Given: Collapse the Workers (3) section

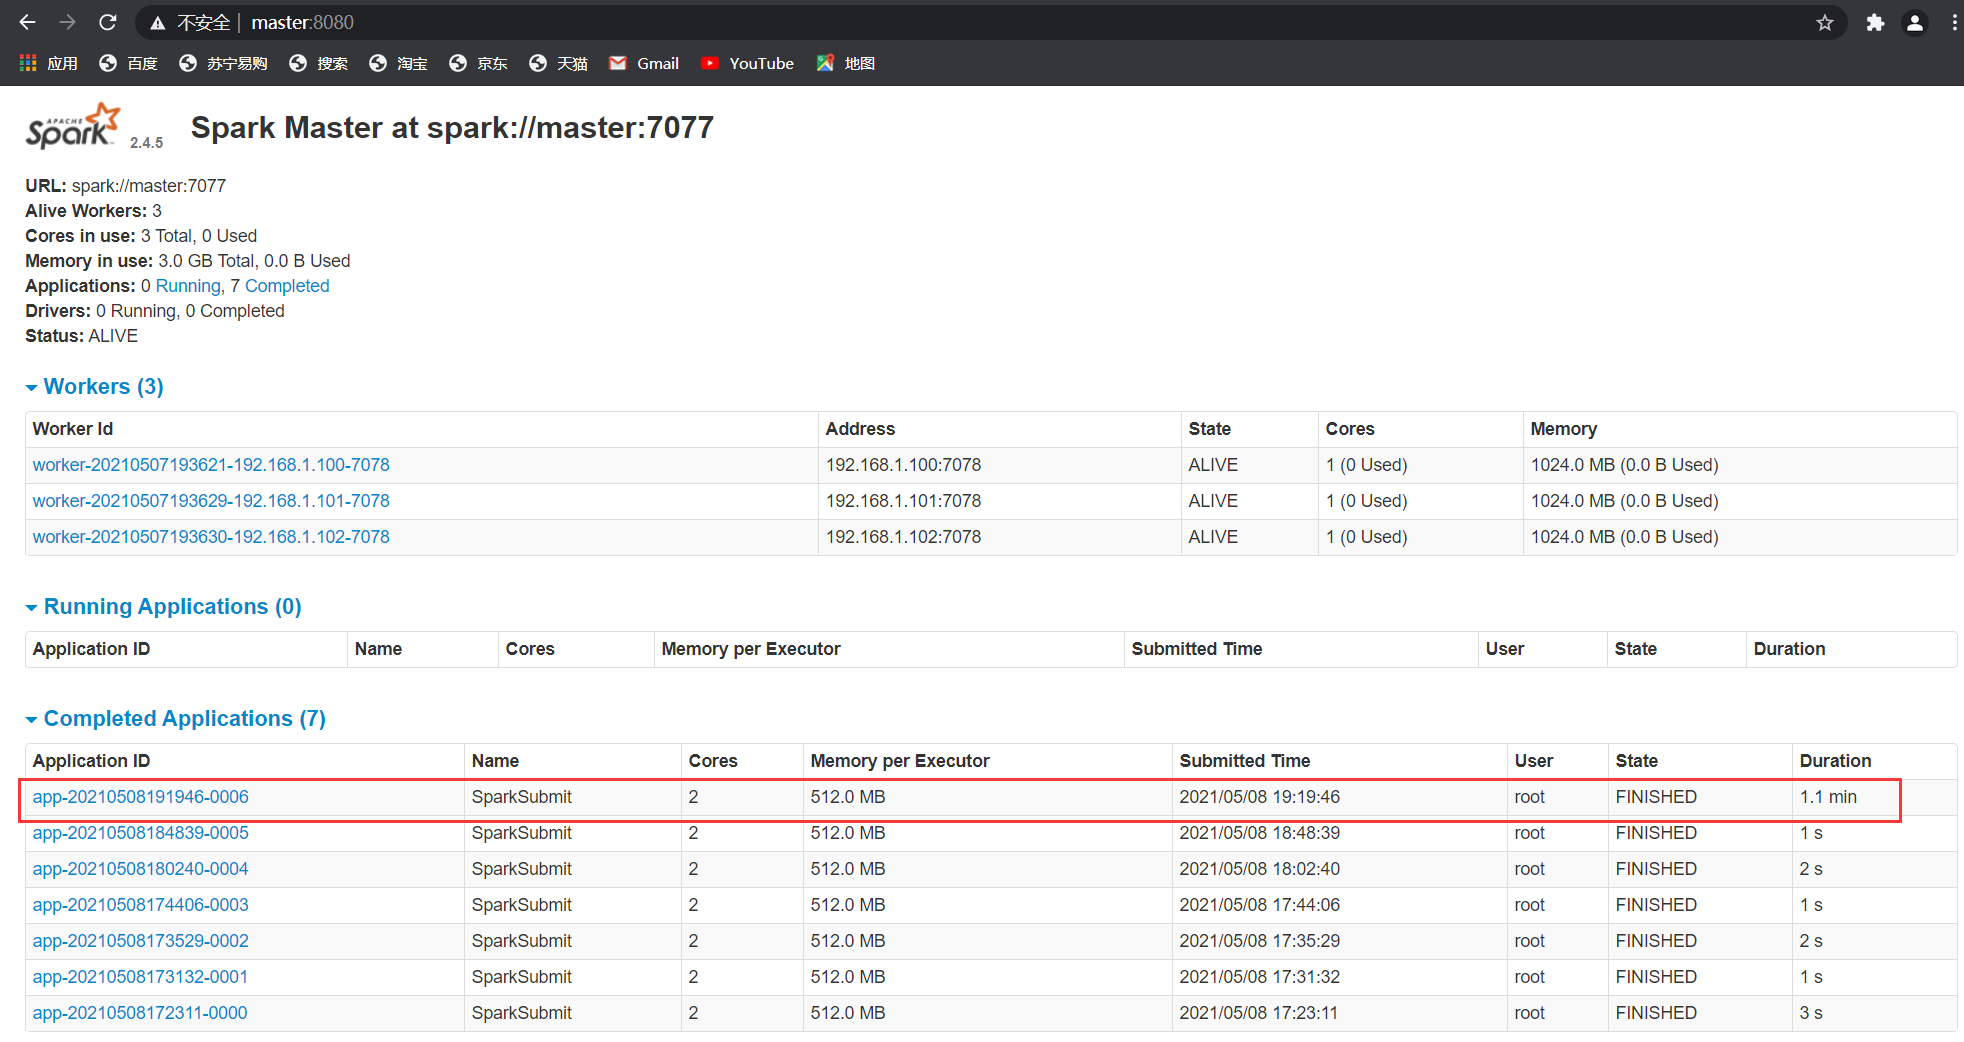Looking at the screenshot, I should point(95,387).
